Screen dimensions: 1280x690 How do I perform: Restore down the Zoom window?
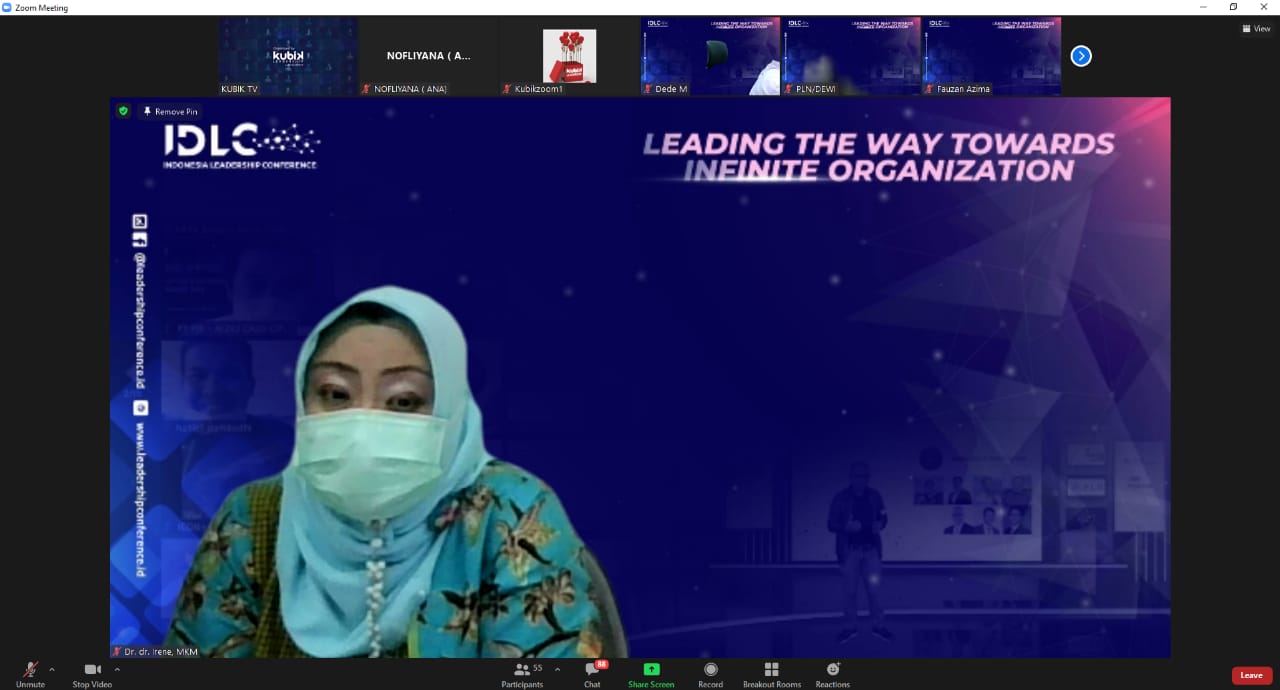pos(1233,7)
